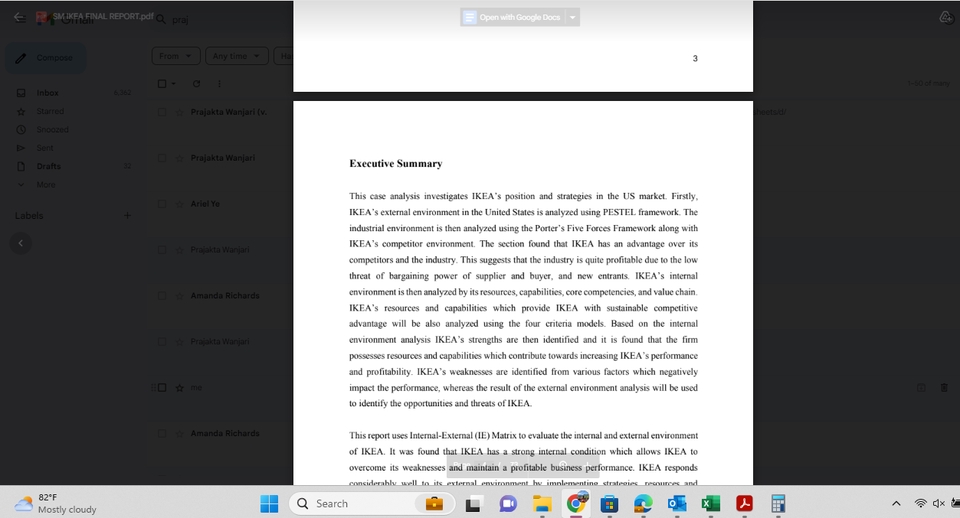Image resolution: width=960 pixels, height=518 pixels.
Task: Tick the select-all checkbox above the mail list
Action: coord(162,84)
